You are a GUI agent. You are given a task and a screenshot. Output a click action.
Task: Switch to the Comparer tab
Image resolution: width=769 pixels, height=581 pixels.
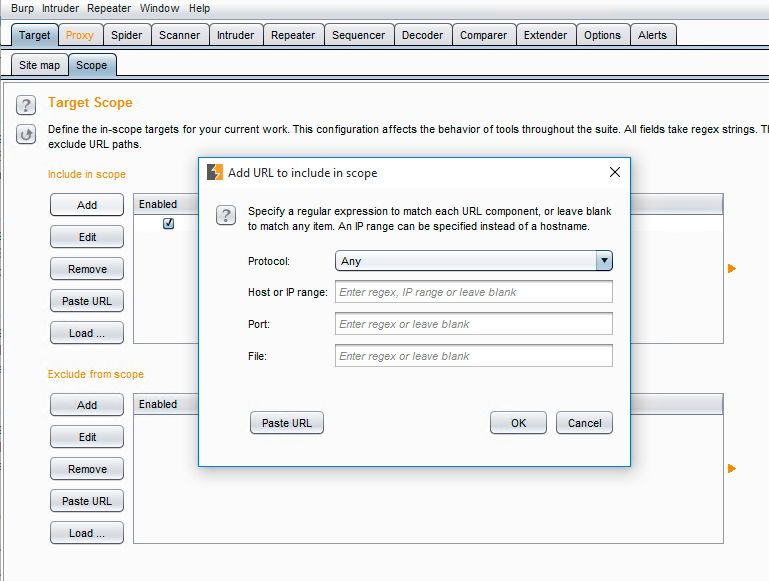(x=484, y=35)
